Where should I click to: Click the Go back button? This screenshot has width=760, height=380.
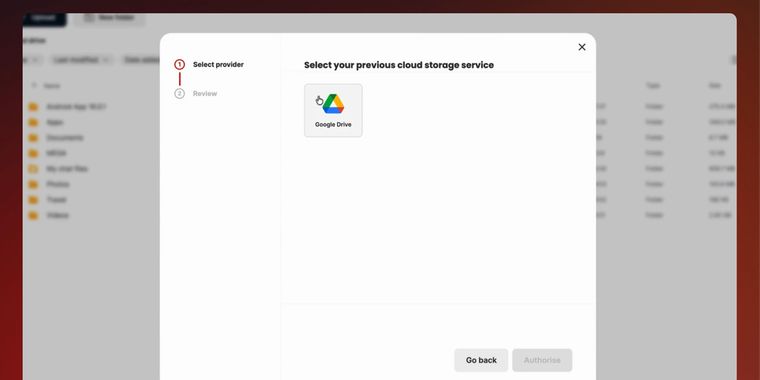point(481,360)
